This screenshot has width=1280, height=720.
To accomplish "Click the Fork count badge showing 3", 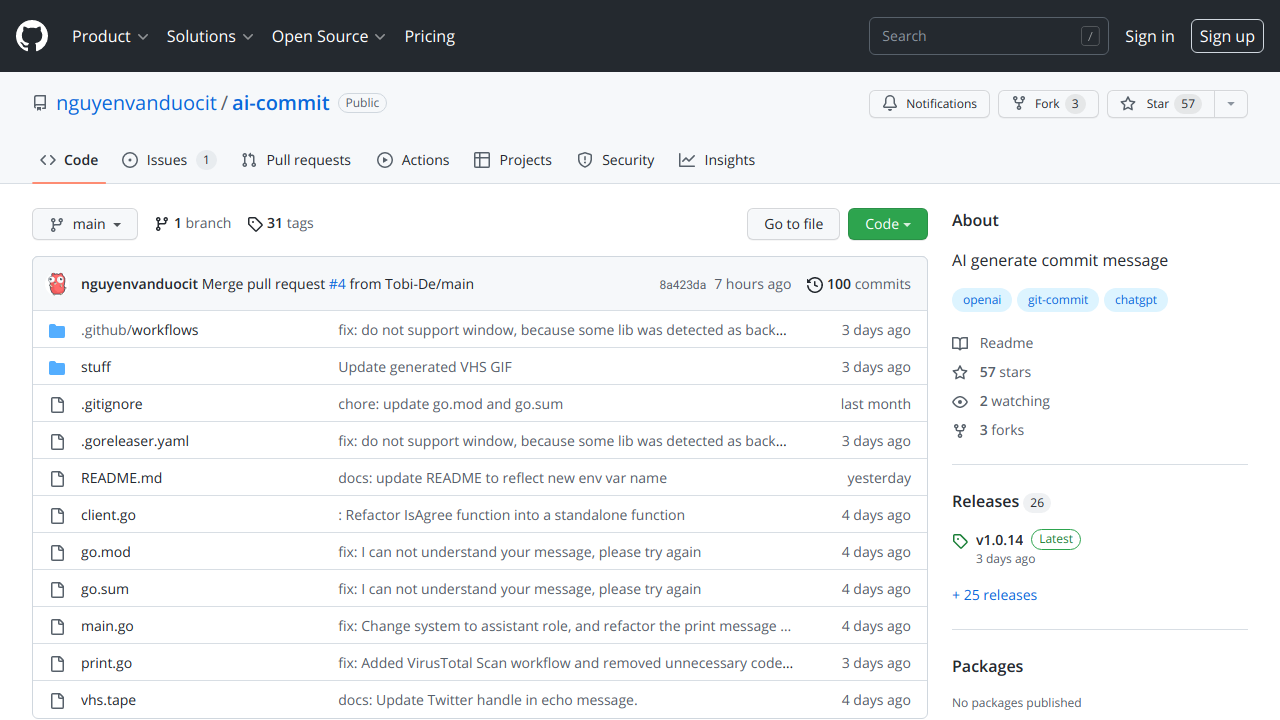I will [1075, 104].
